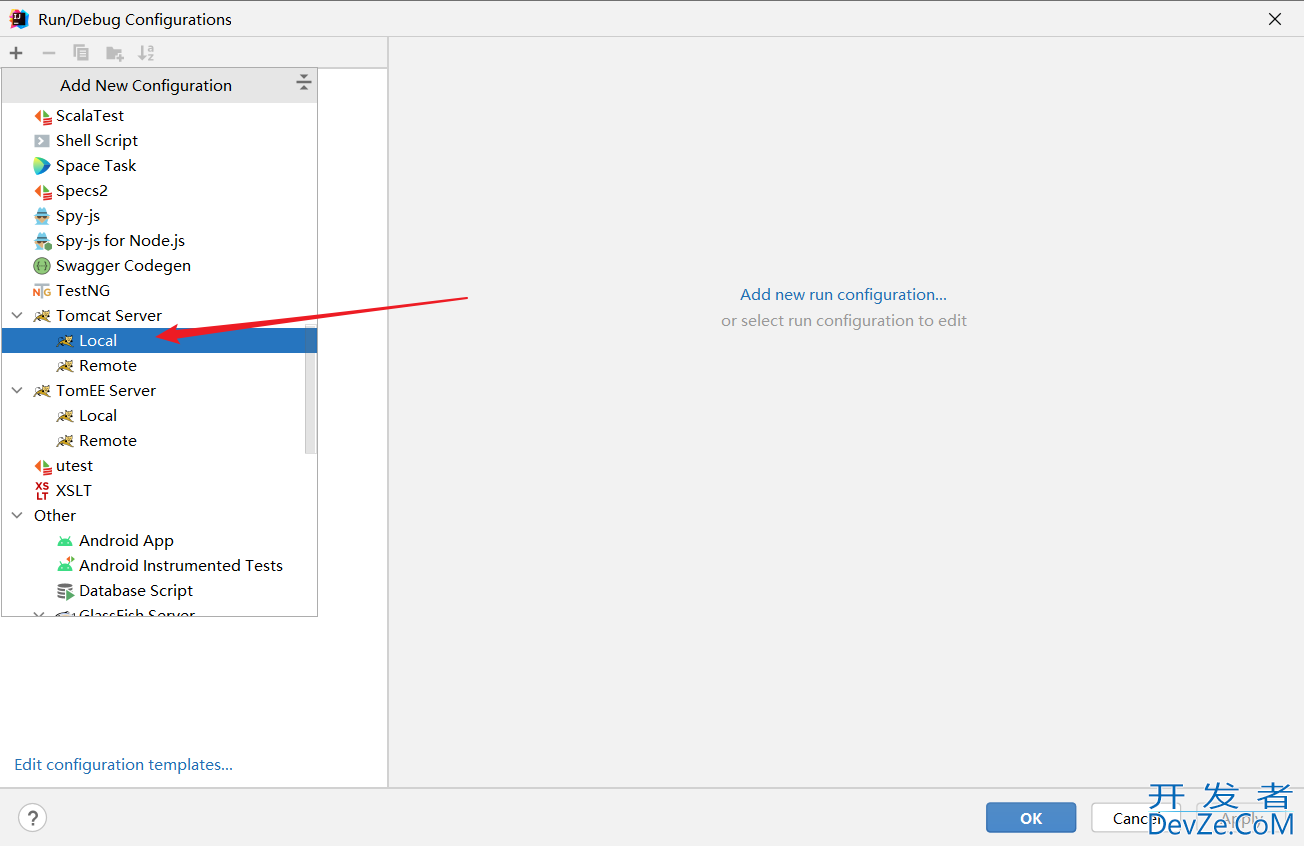The image size is (1304, 846).
Task: Click the Tomcat Server cat icon
Action: click(42, 316)
